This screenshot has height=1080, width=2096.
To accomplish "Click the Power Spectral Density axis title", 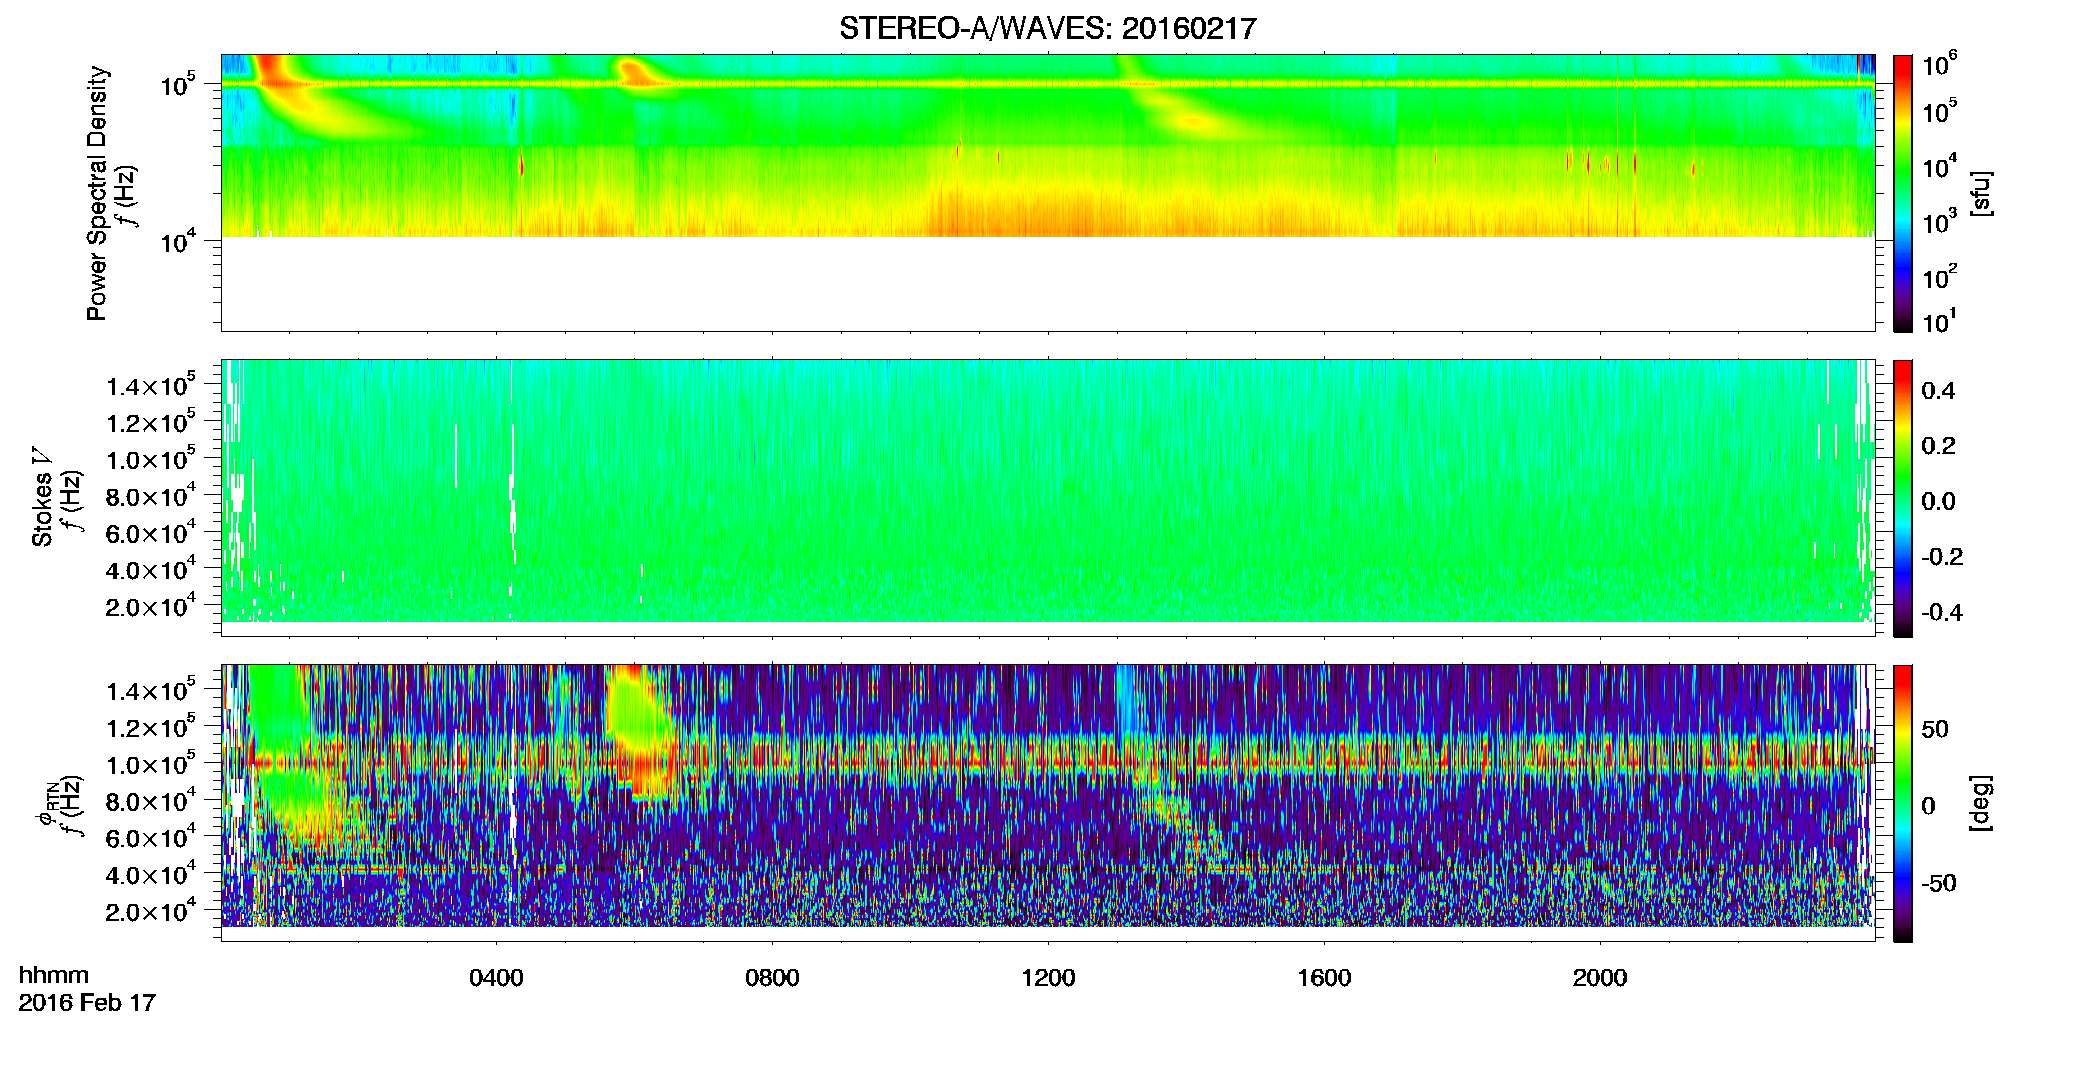I will pos(97,193).
